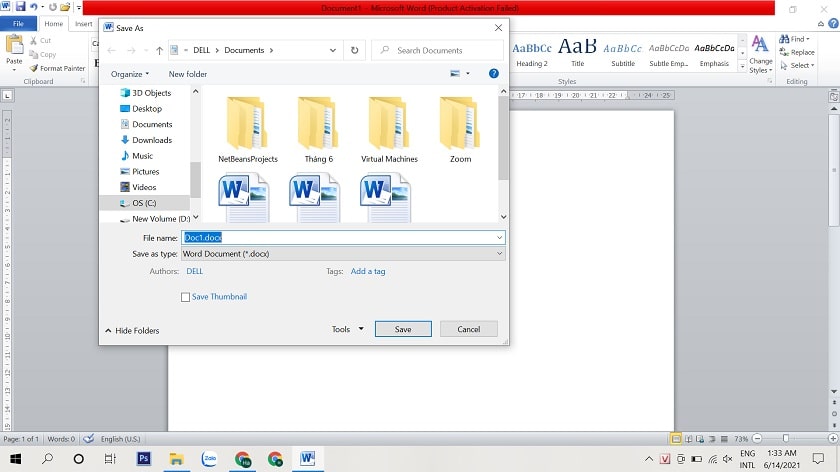Enable the Save Thumbnail checkbox
The width and height of the screenshot is (840, 472).
[x=186, y=297]
